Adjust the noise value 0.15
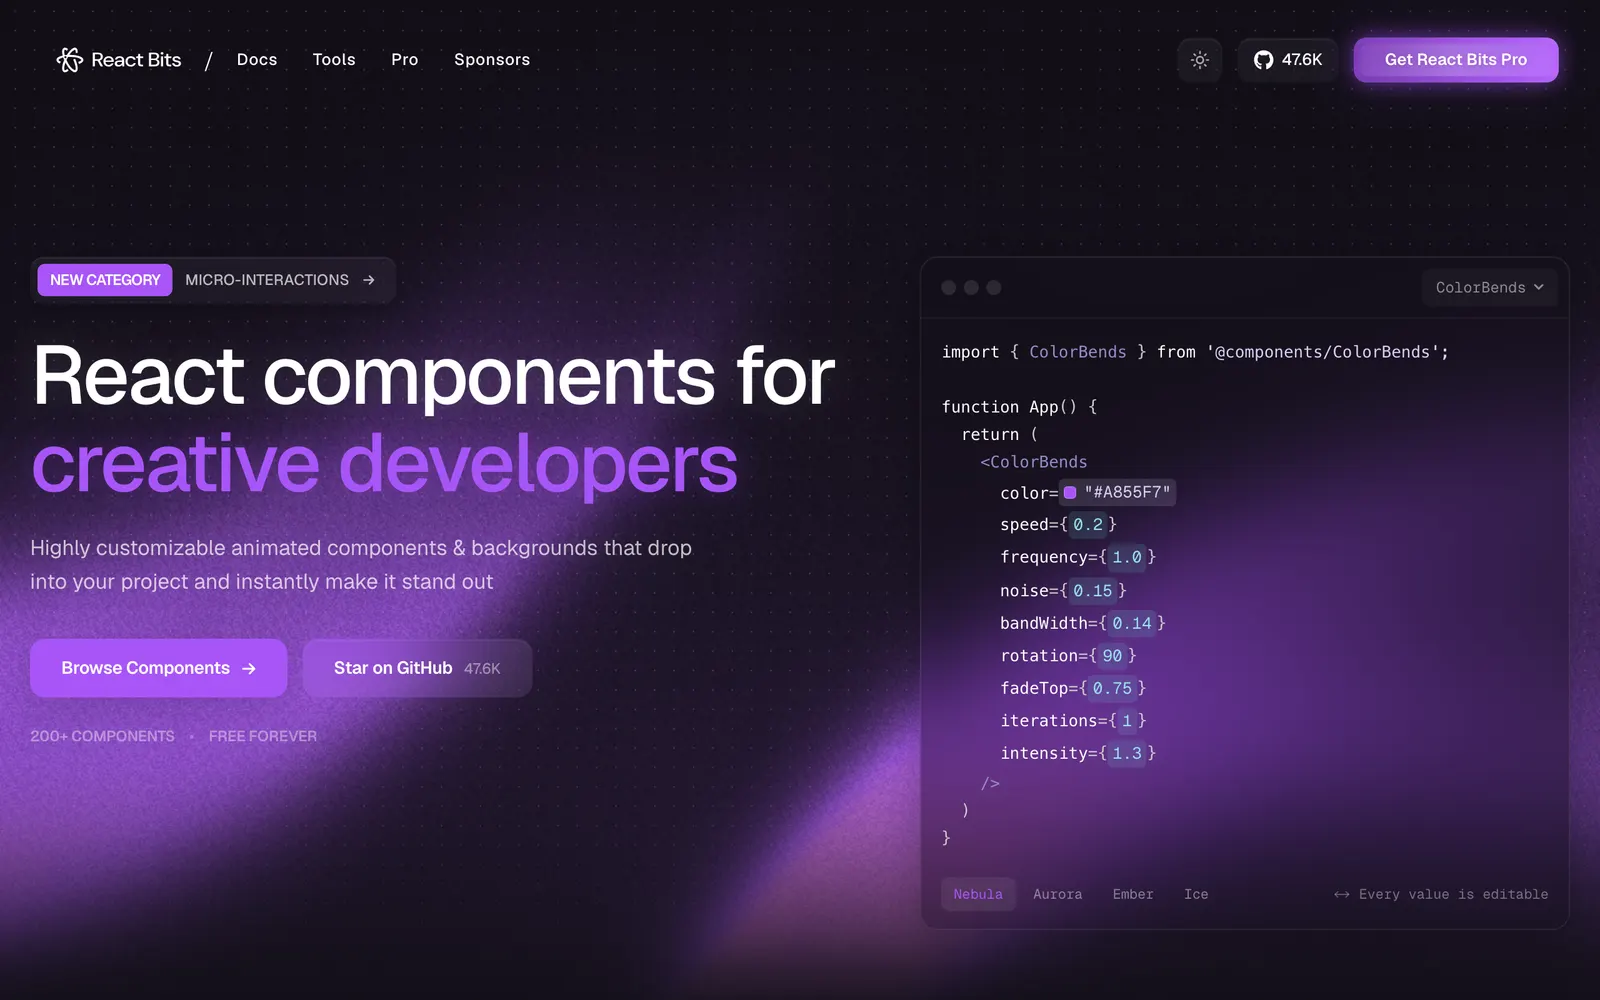 [1092, 591]
